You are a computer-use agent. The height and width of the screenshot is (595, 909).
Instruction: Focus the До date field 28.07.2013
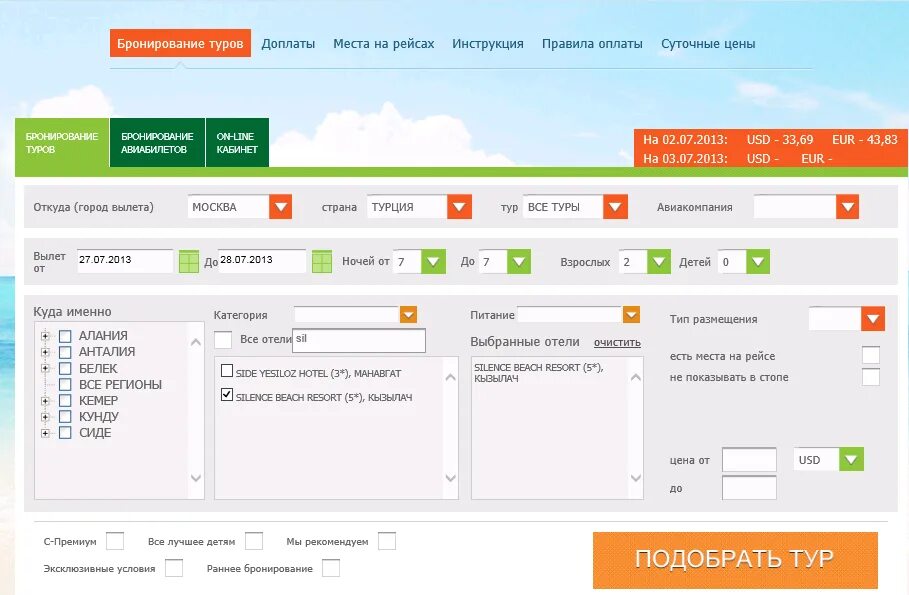click(x=262, y=261)
